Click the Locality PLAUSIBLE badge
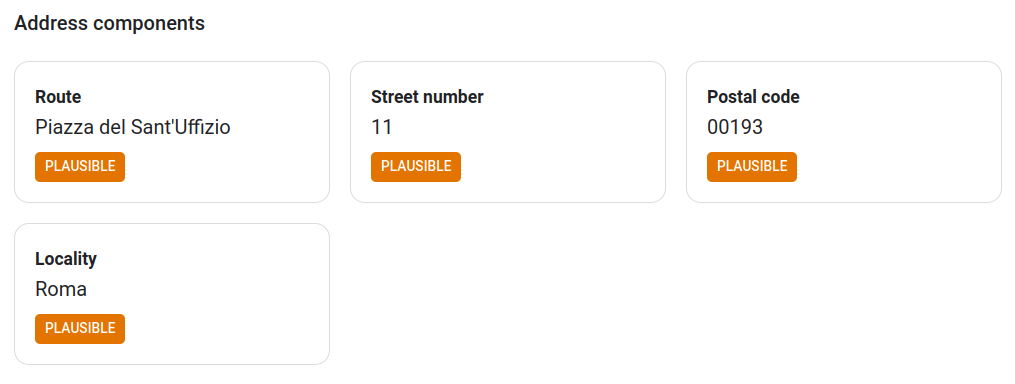The height and width of the screenshot is (384, 1015). tap(80, 328)
